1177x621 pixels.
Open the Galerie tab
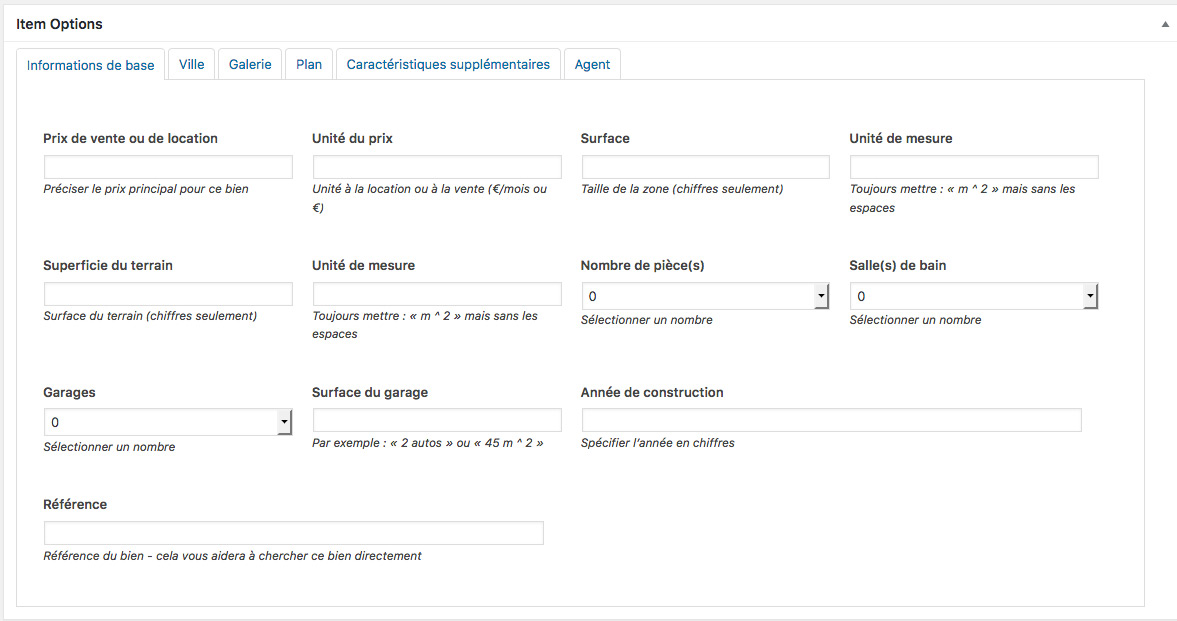(x=250, y=64)
